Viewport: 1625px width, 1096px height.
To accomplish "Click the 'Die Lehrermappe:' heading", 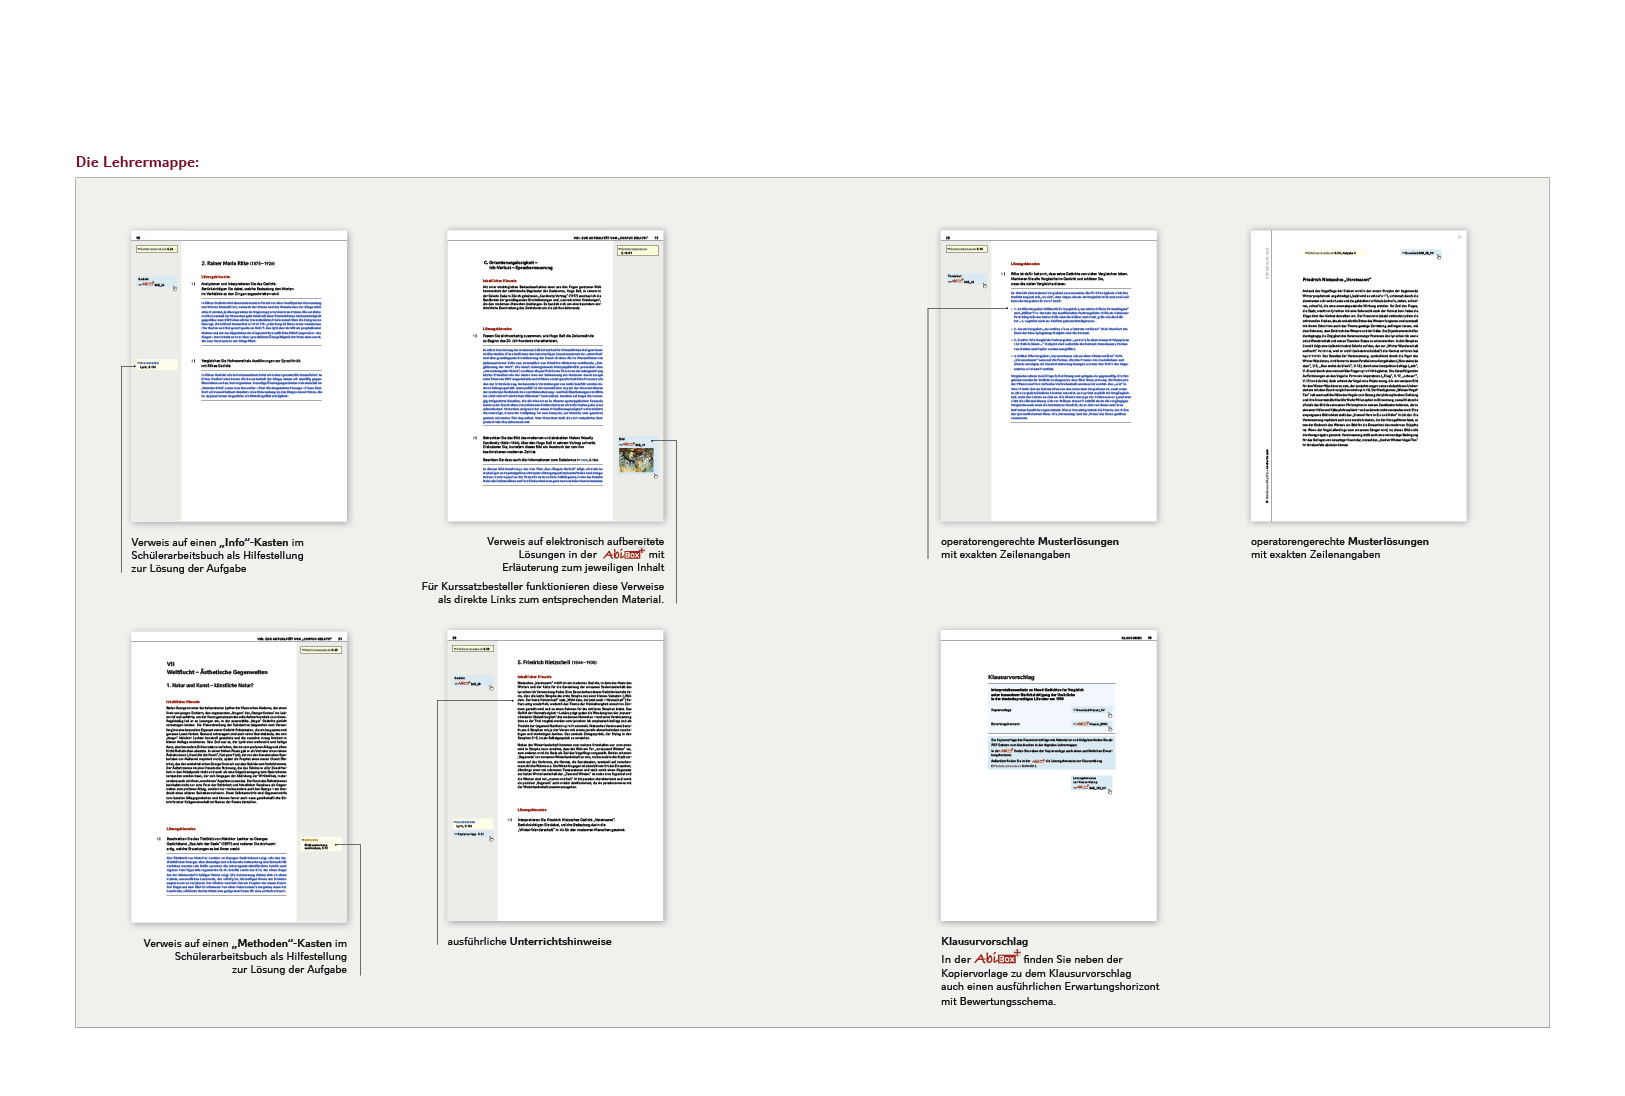I will pyautogui.click(x=137, y=162).
